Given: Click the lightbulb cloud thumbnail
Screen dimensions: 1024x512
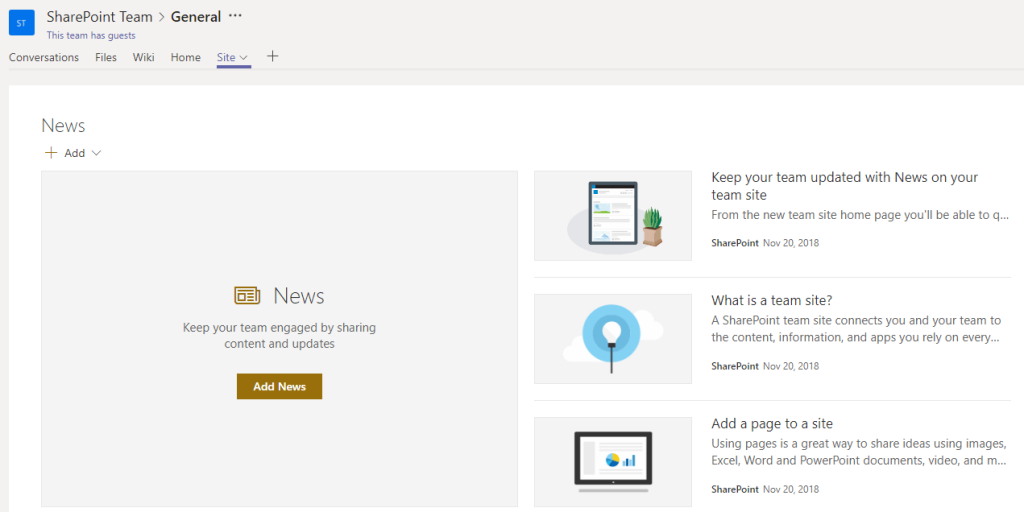Looking at the screenshot, I should pos(613,339).
